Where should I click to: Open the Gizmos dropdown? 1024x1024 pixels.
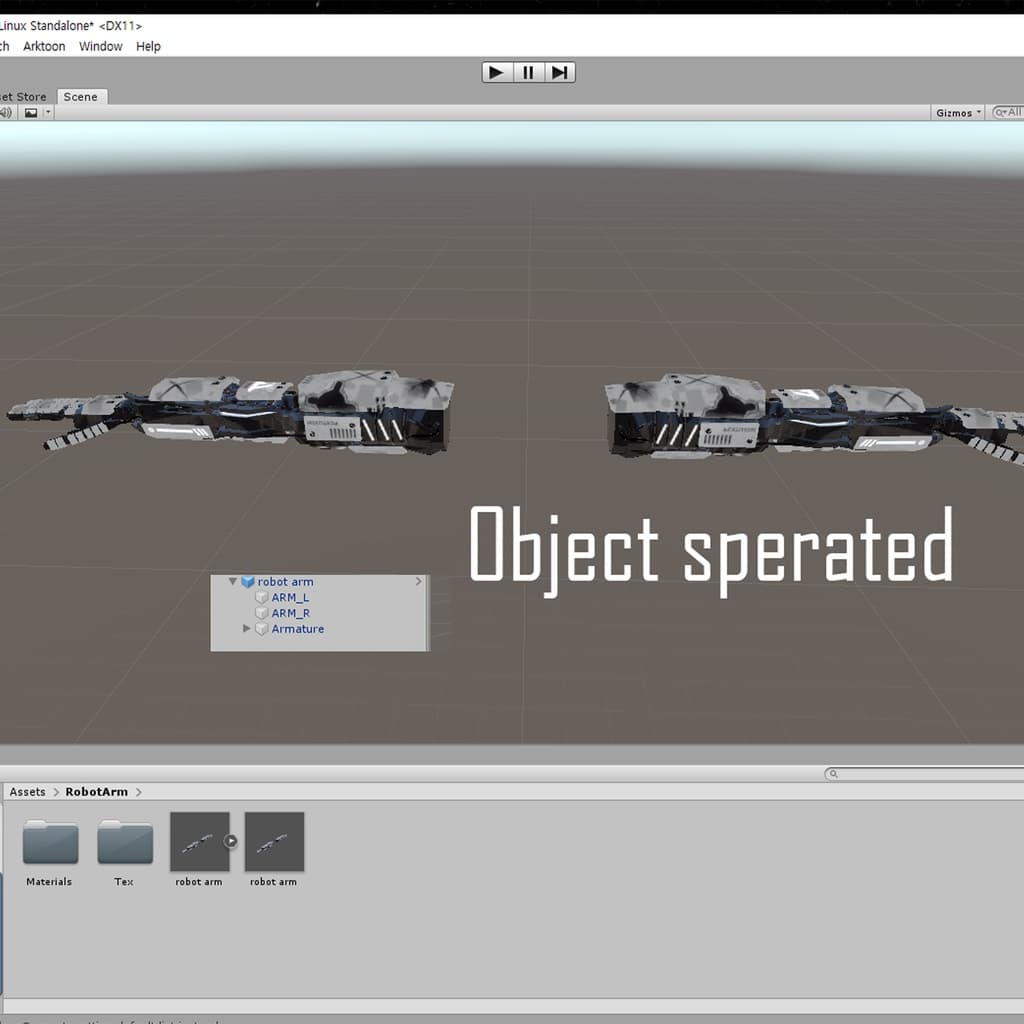tap(958, 113)
